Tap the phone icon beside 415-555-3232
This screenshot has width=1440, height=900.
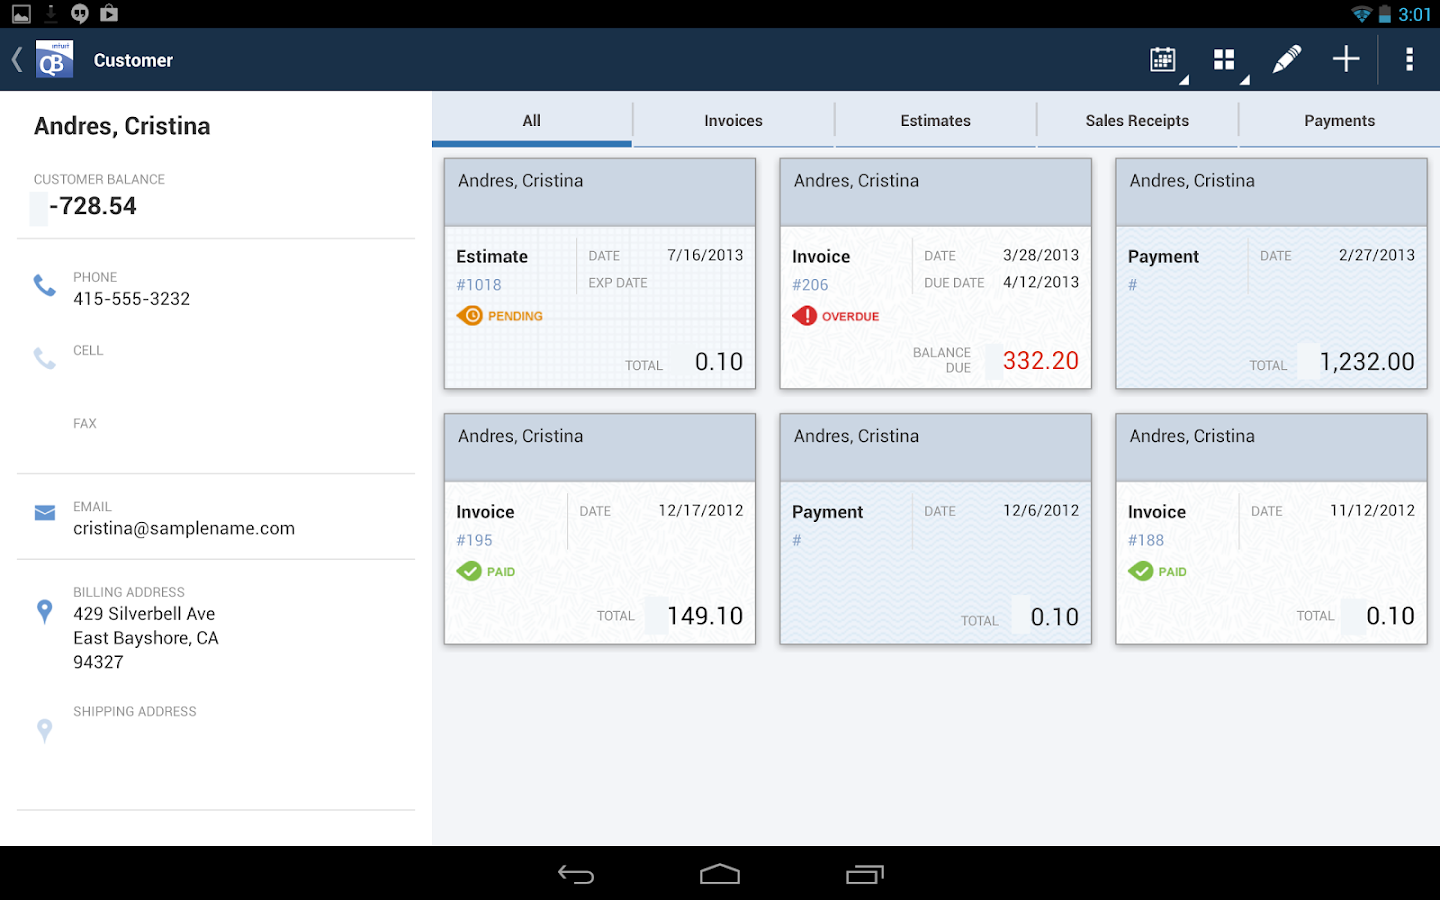click(x=44, y=285)
